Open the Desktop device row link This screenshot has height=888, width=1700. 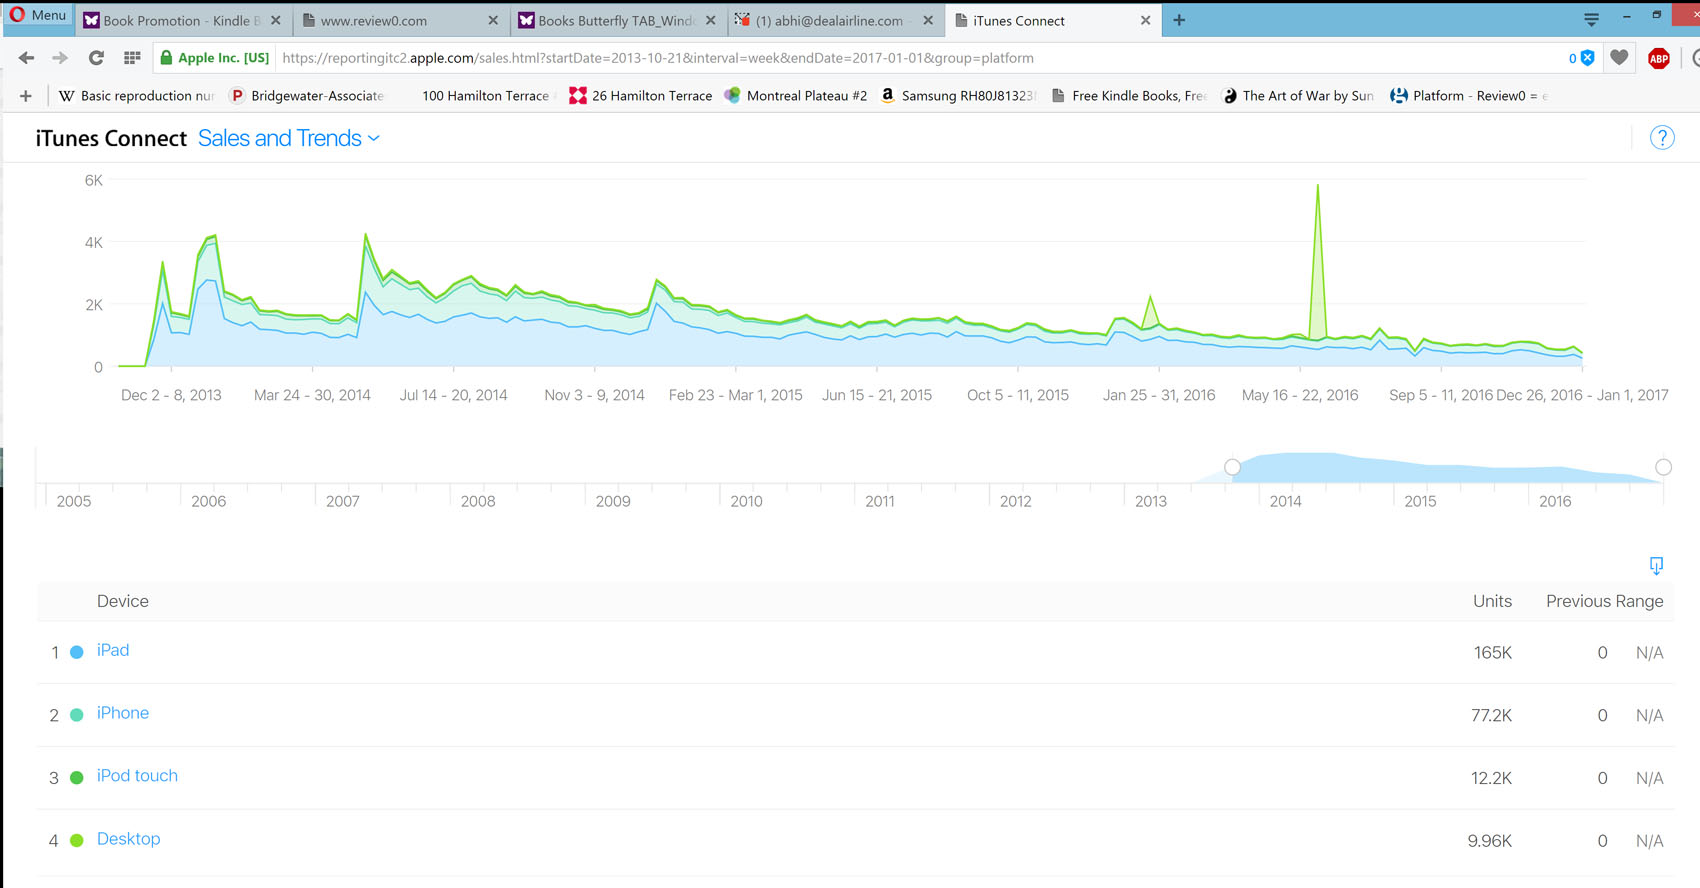128,839
